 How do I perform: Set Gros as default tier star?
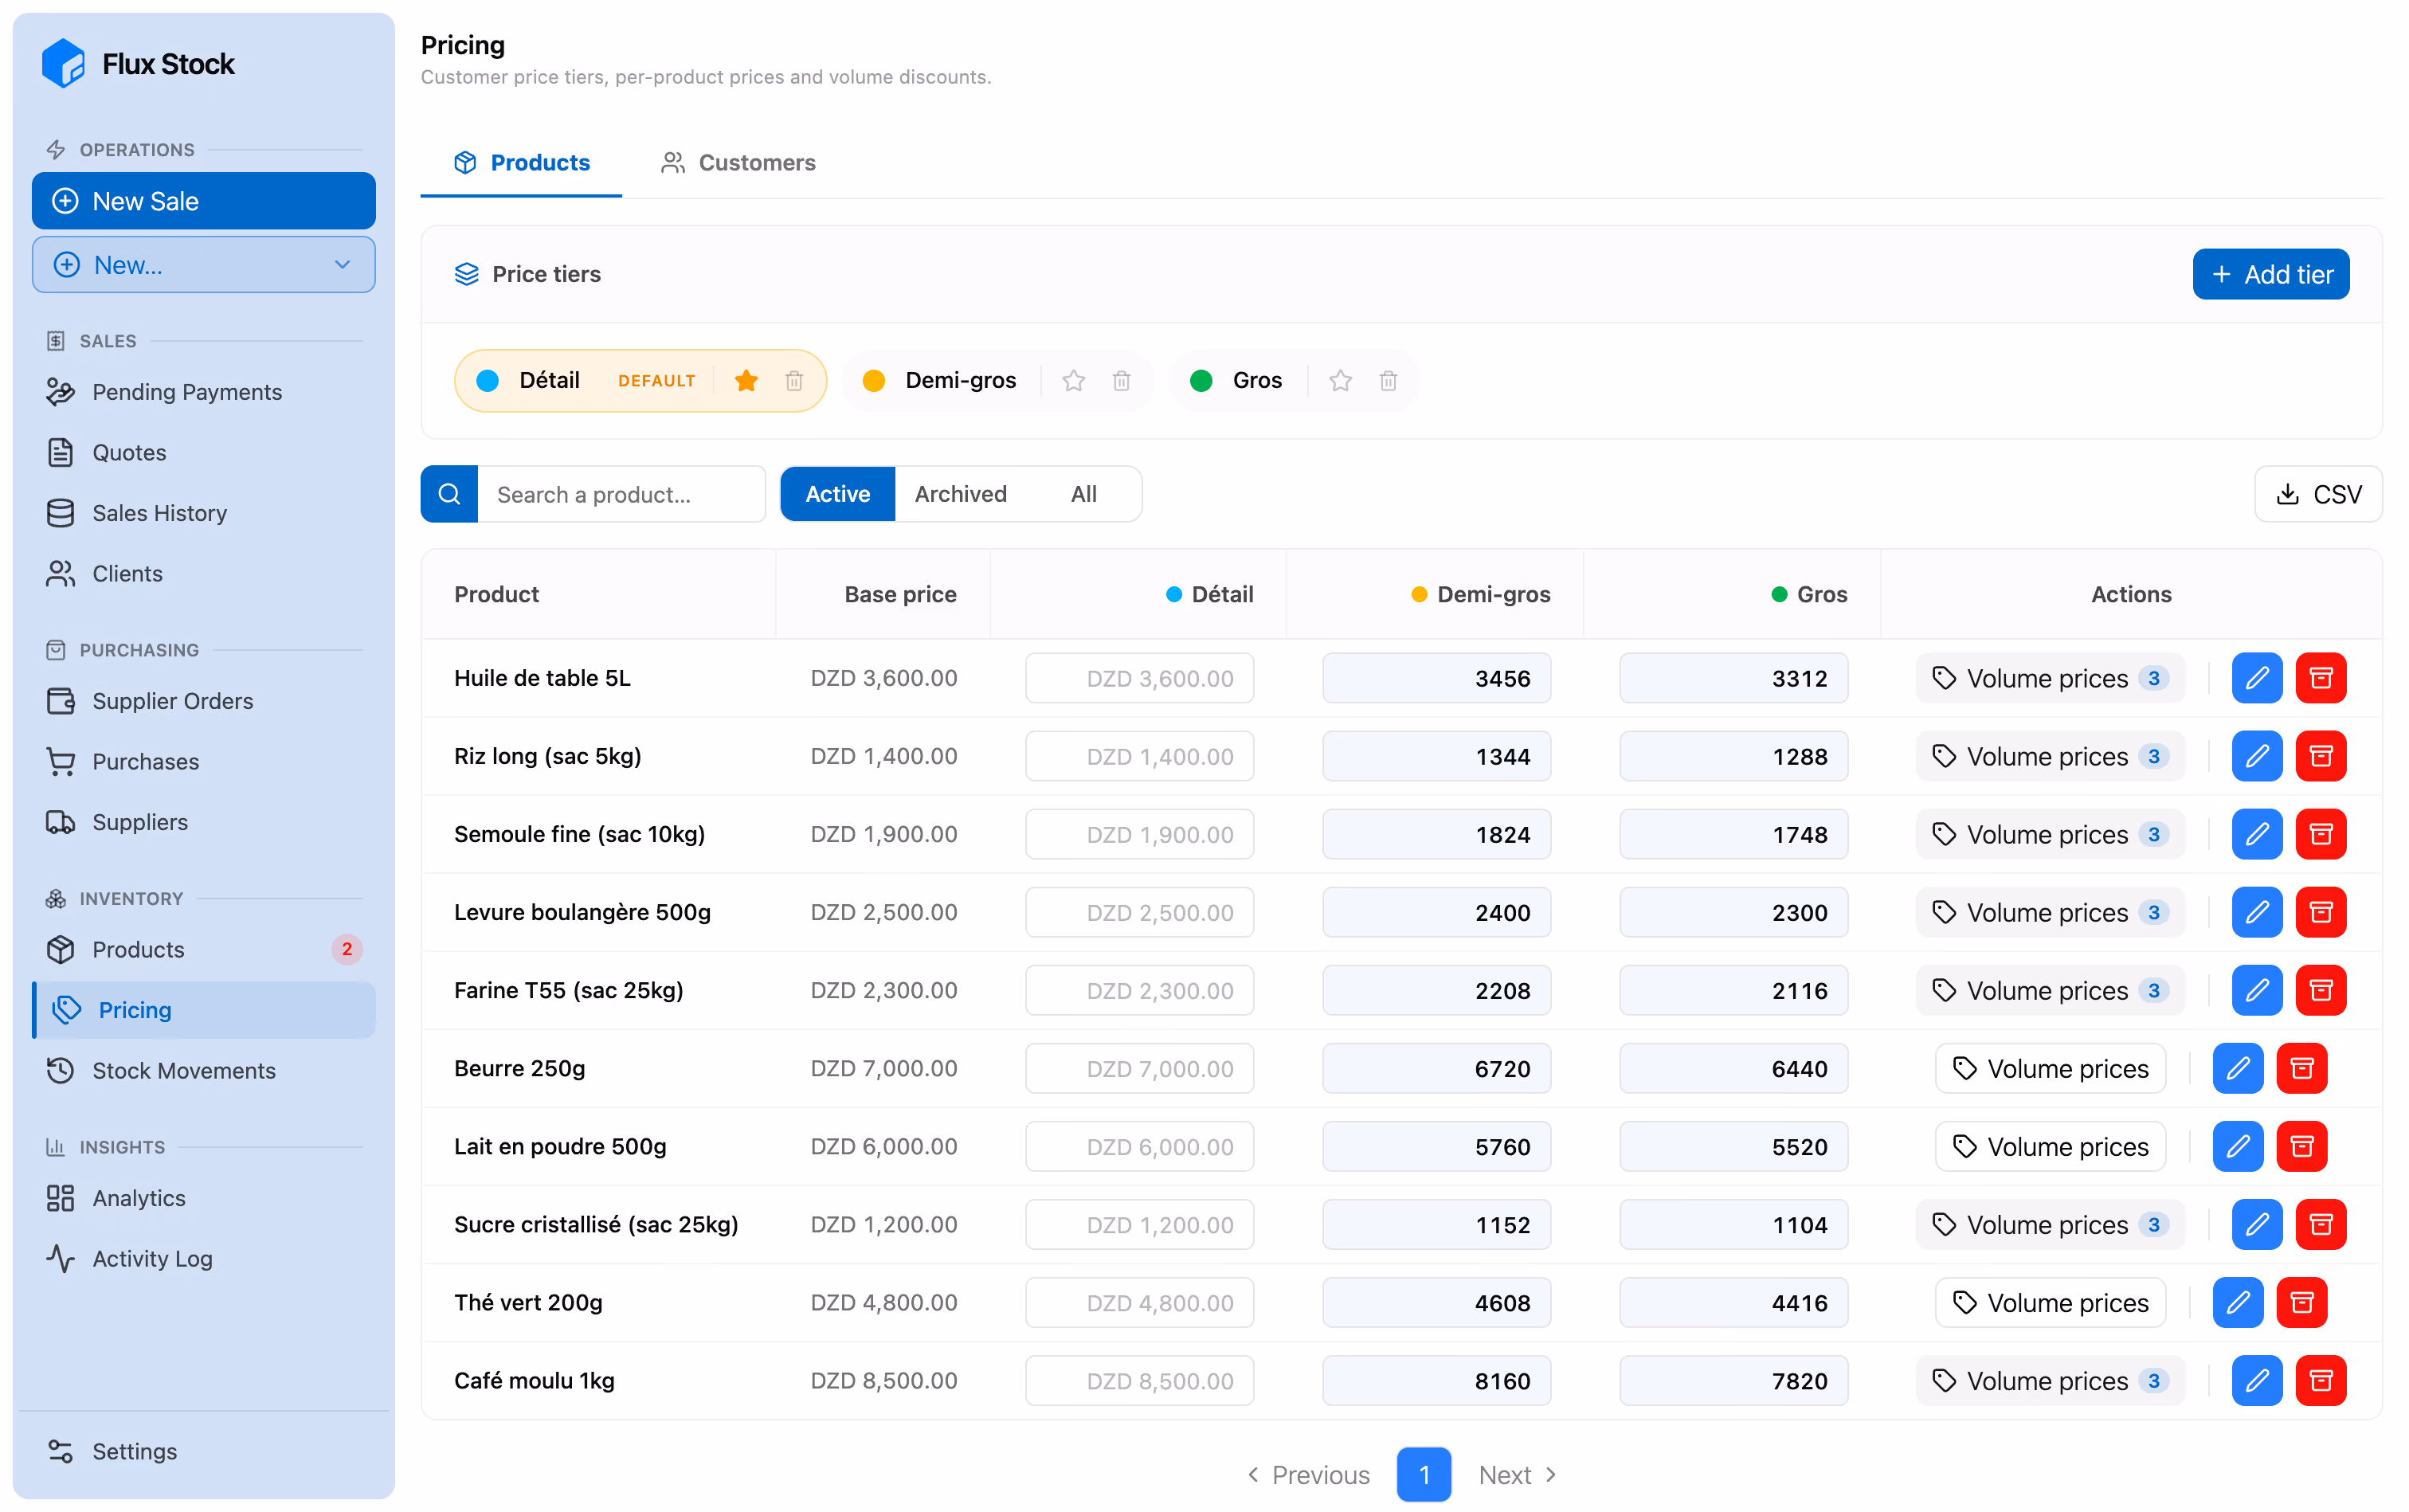coord(1340,381)
